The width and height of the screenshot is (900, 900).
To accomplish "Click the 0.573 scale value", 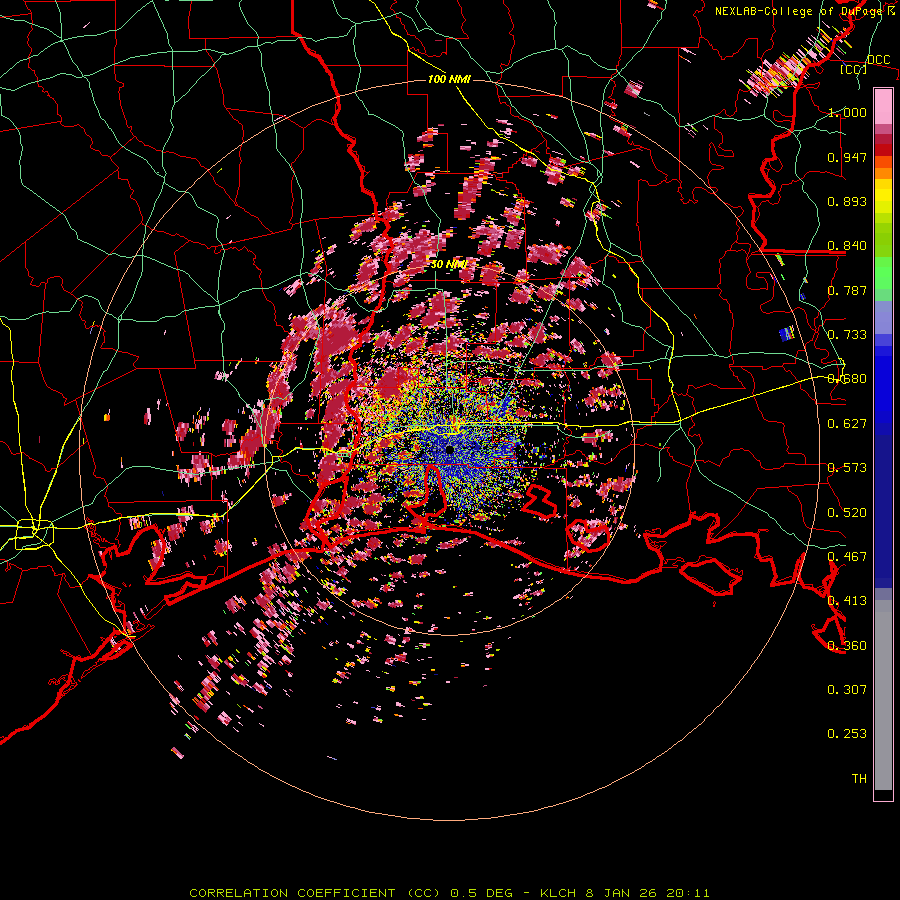I will 847,468.
